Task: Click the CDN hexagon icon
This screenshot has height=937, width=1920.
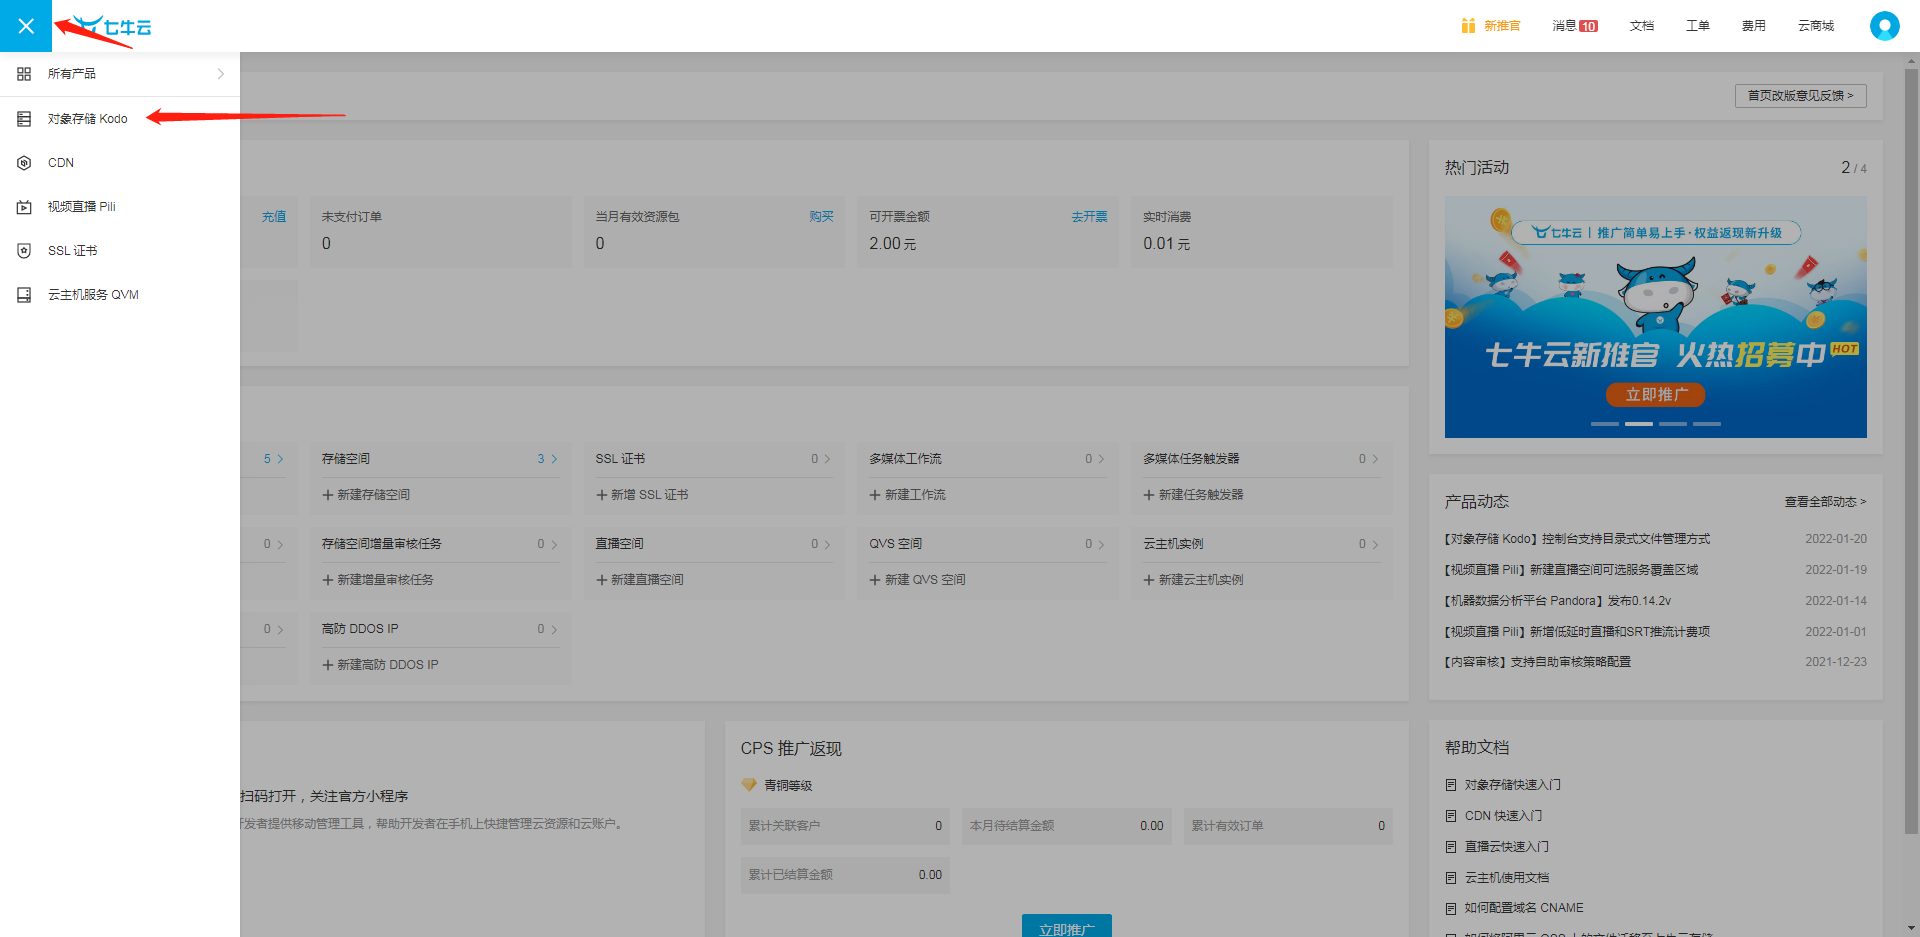Action: click(24, 163)
